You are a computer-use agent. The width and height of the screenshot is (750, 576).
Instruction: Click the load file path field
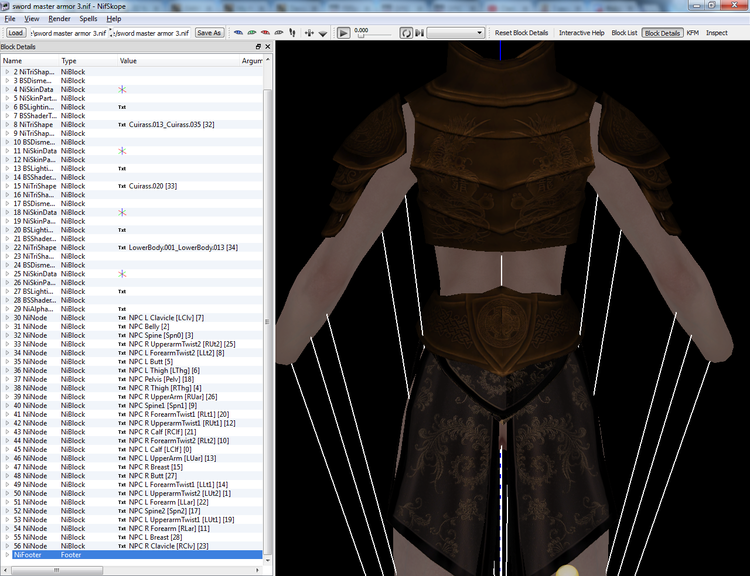click(68, 33)
